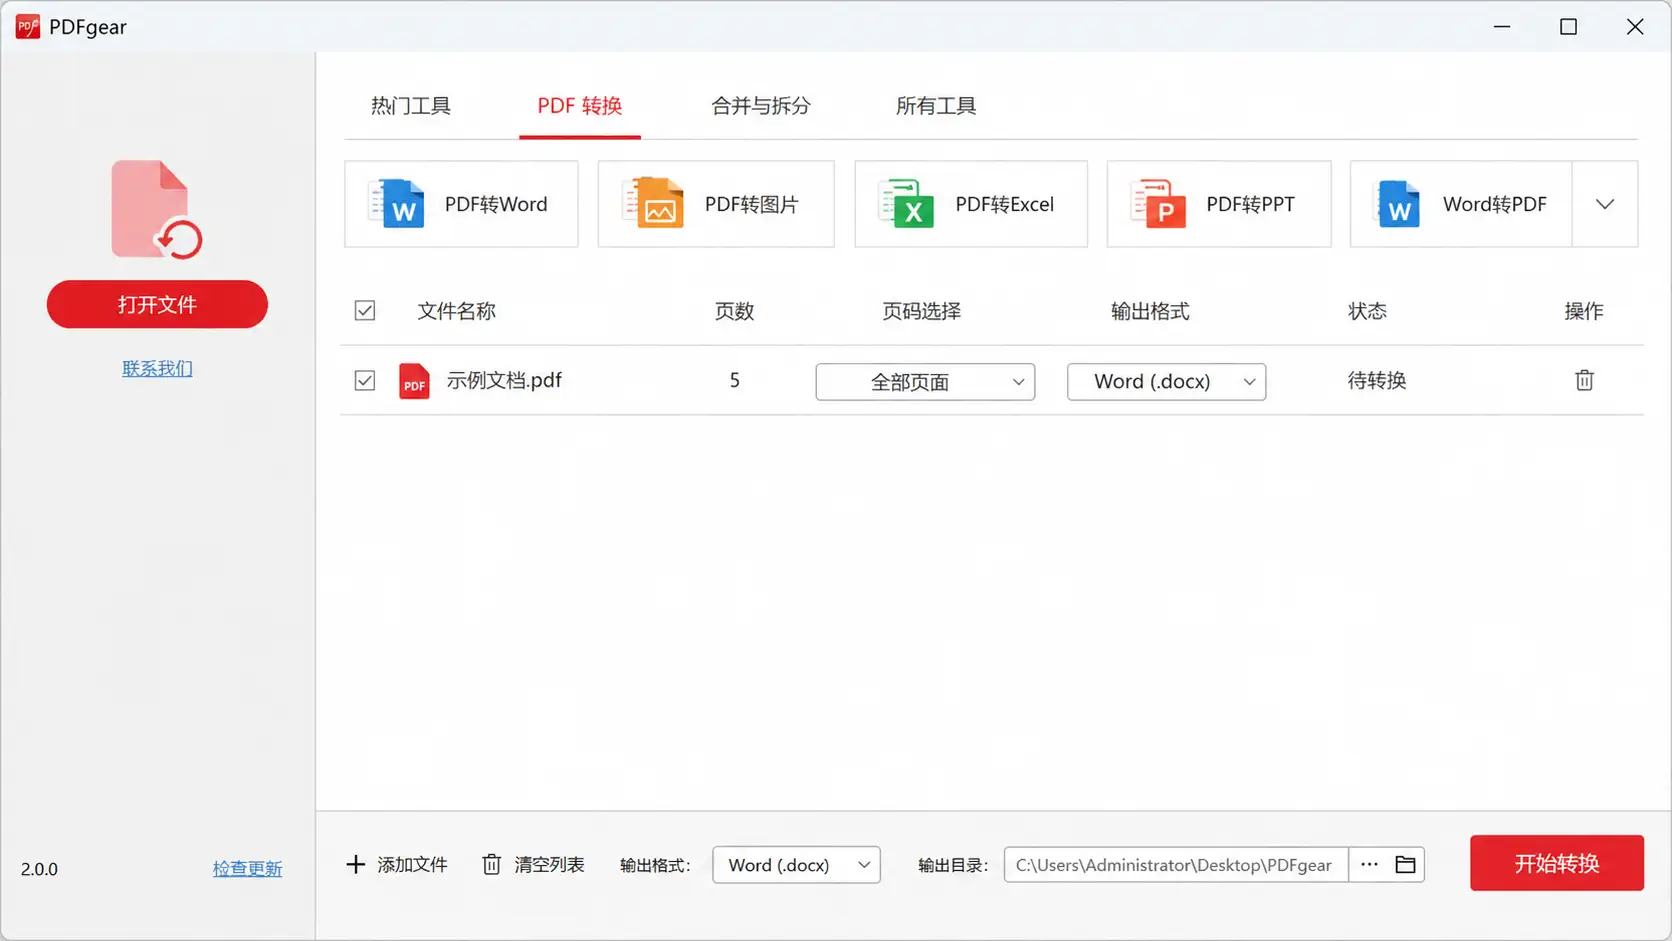Click the 示例文档.pdf file name
The width and height of the screenshot is (1672, 941).
(x=504, y=381)
